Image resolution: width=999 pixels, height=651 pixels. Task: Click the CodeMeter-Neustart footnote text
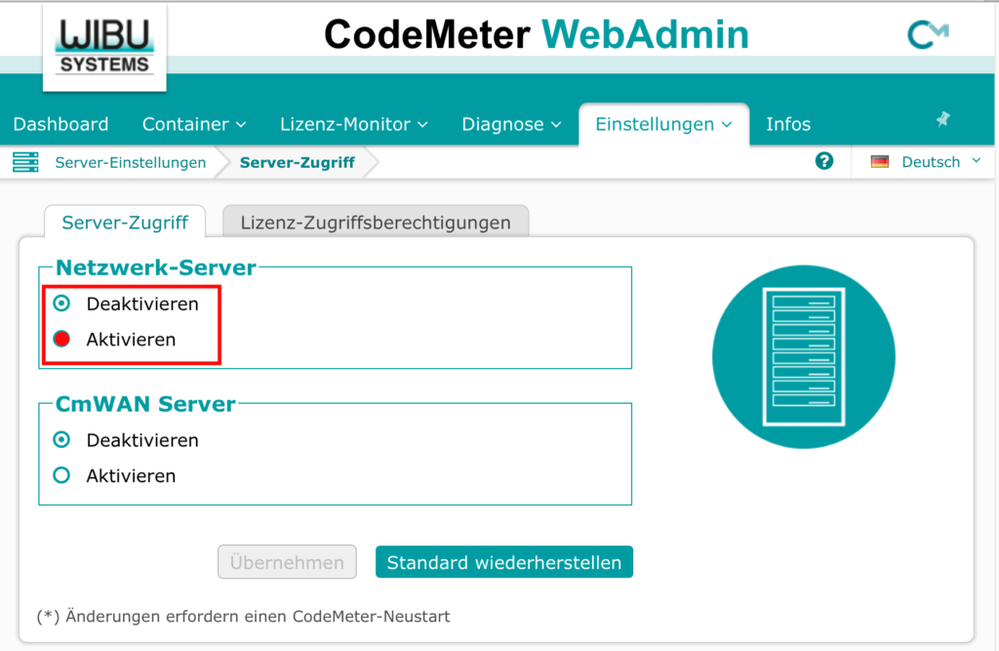coord(243,616)
